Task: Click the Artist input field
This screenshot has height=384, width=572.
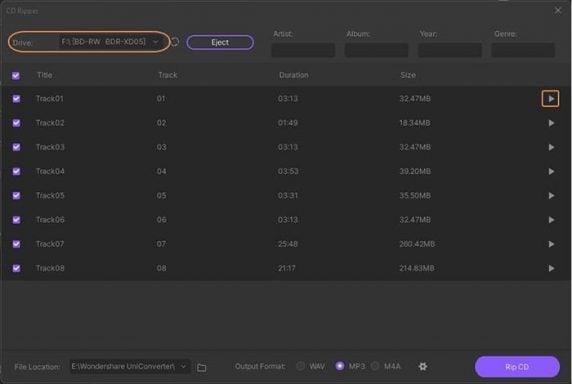Action: coord(303,50)
